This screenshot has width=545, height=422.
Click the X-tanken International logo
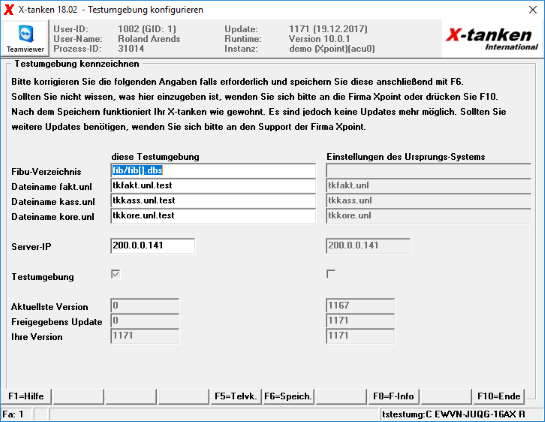point(492,39)
